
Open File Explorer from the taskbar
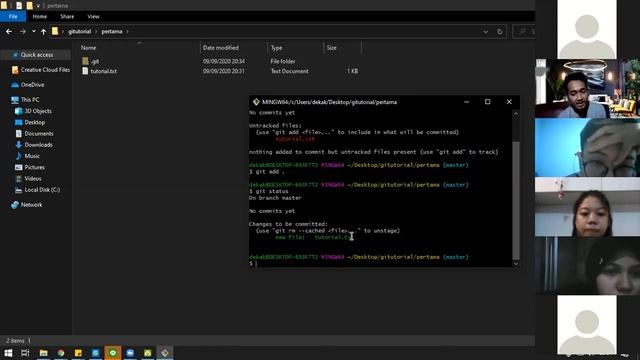[43, 353]
